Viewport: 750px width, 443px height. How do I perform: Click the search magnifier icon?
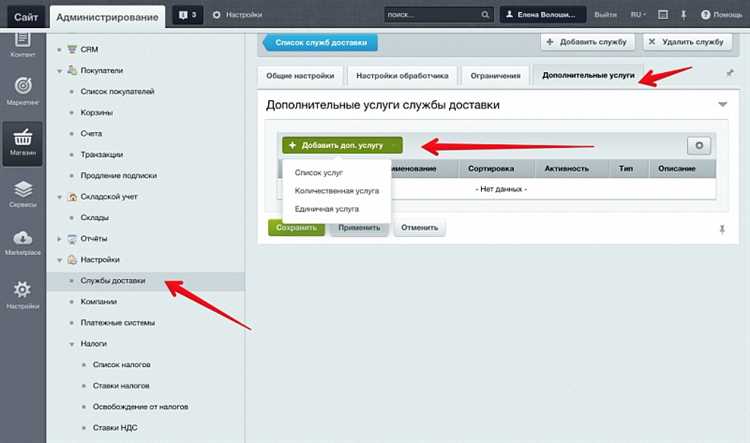tap(485, 15)
